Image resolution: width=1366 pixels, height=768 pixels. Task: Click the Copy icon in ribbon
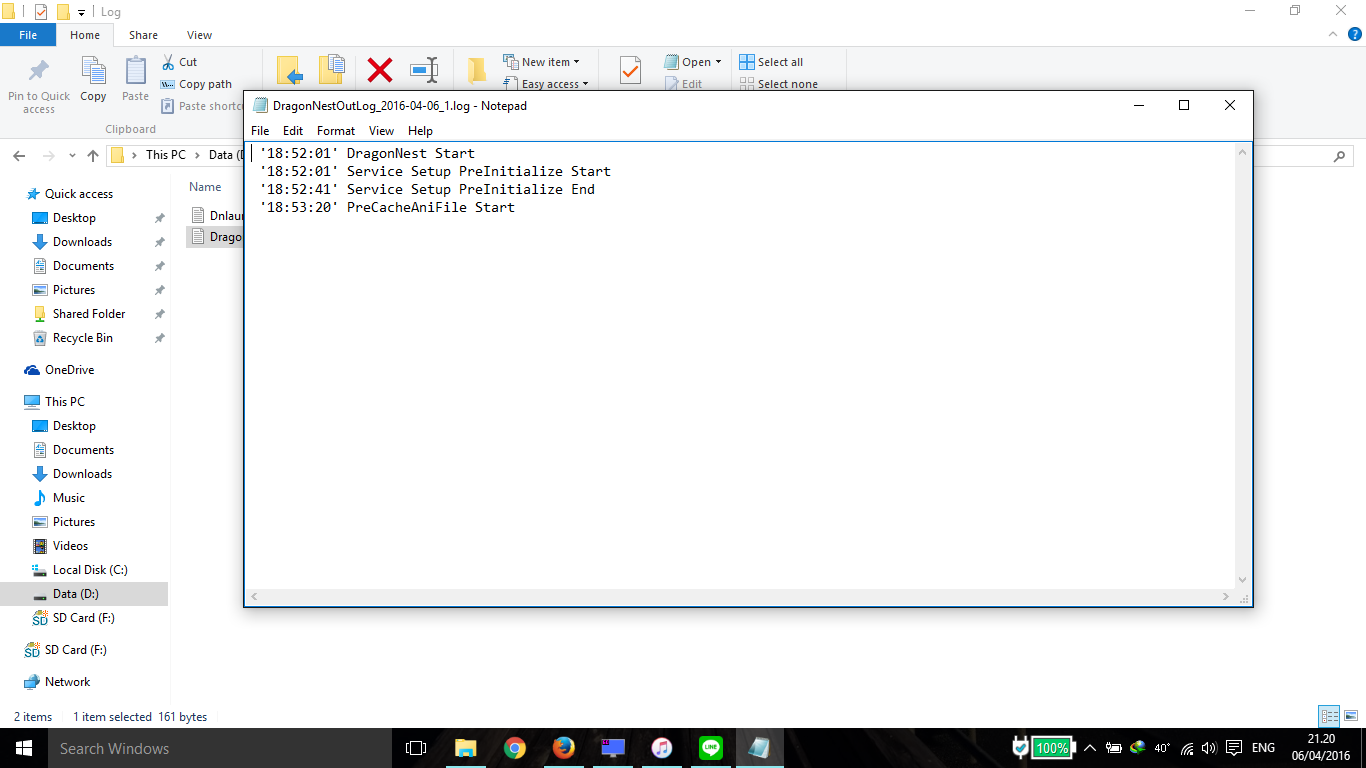93,71
